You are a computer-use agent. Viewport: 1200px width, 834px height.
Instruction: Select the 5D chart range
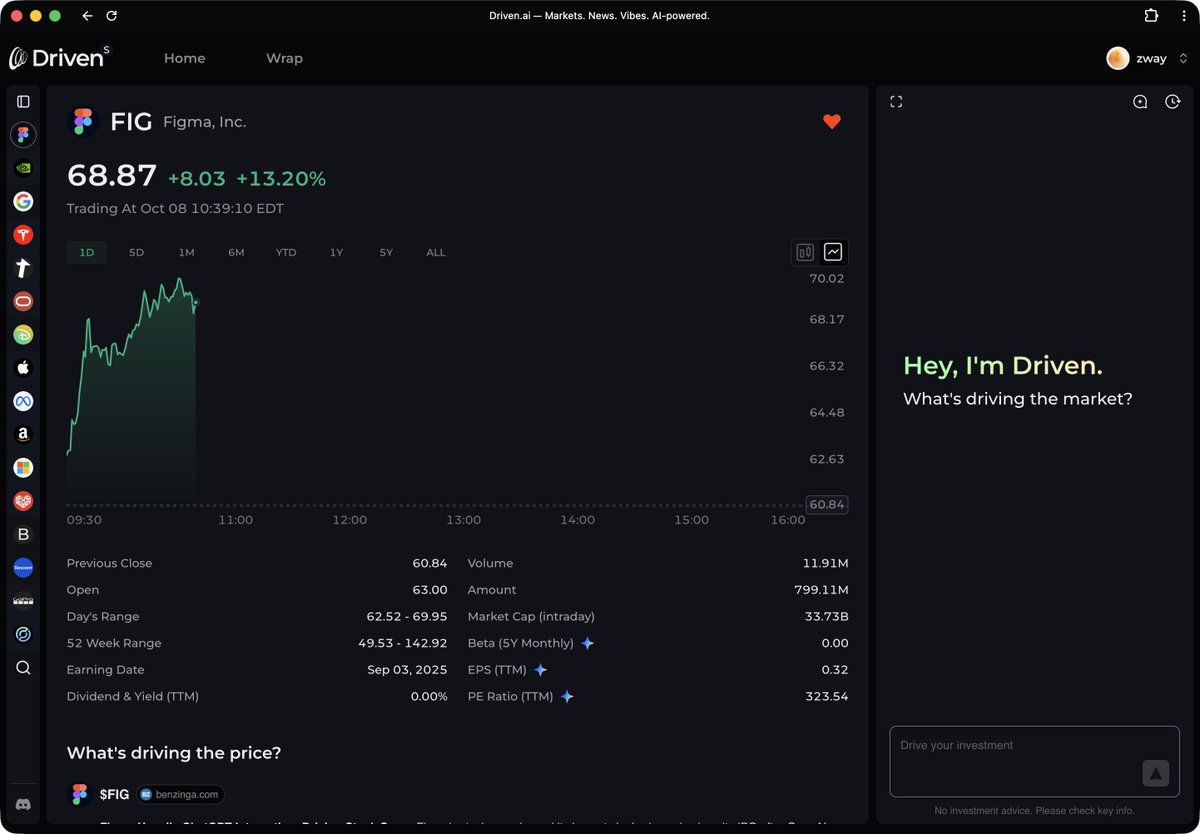point(137,253)
